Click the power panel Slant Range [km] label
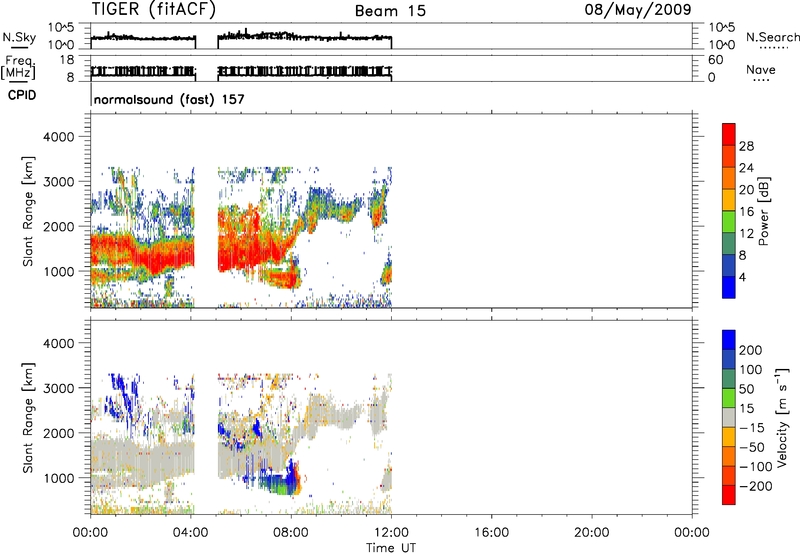The width and height of the screenshot is (800, 554). click(x=28, y=212)
